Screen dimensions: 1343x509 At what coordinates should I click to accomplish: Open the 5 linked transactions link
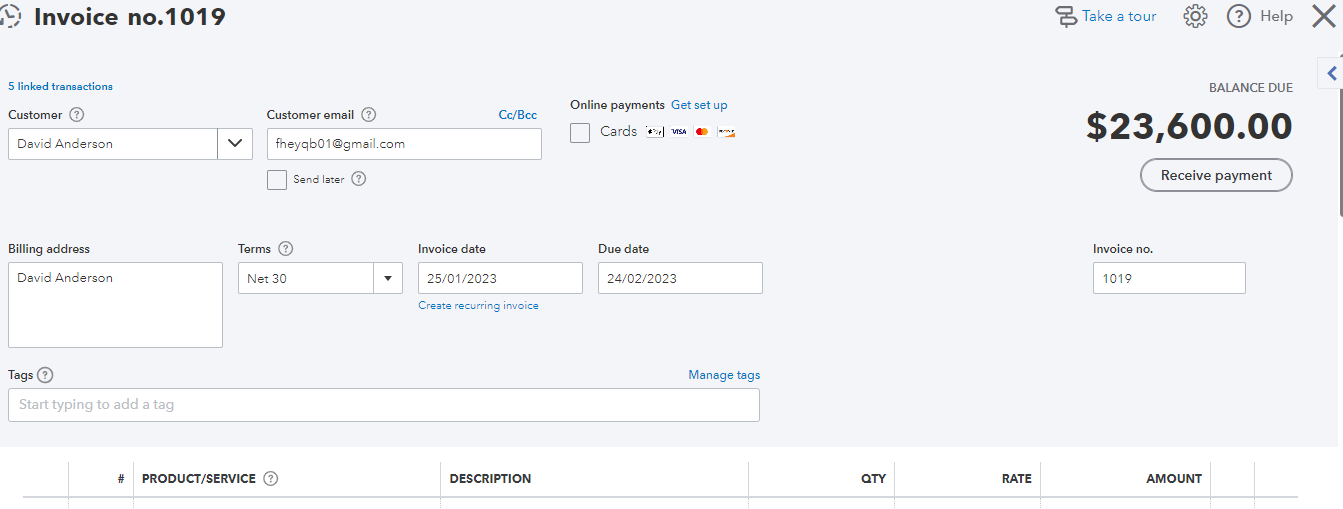pyautogui.click(x=60, y=86)
